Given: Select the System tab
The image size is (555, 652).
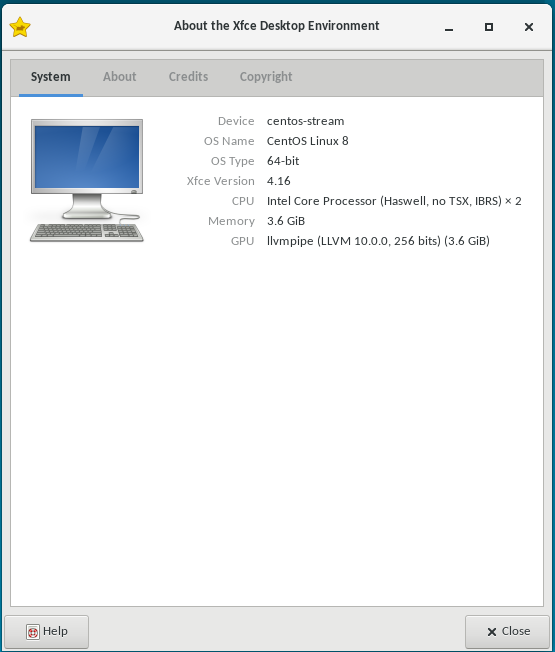Looking at the screenshot, I should click(x=51, y=77).
